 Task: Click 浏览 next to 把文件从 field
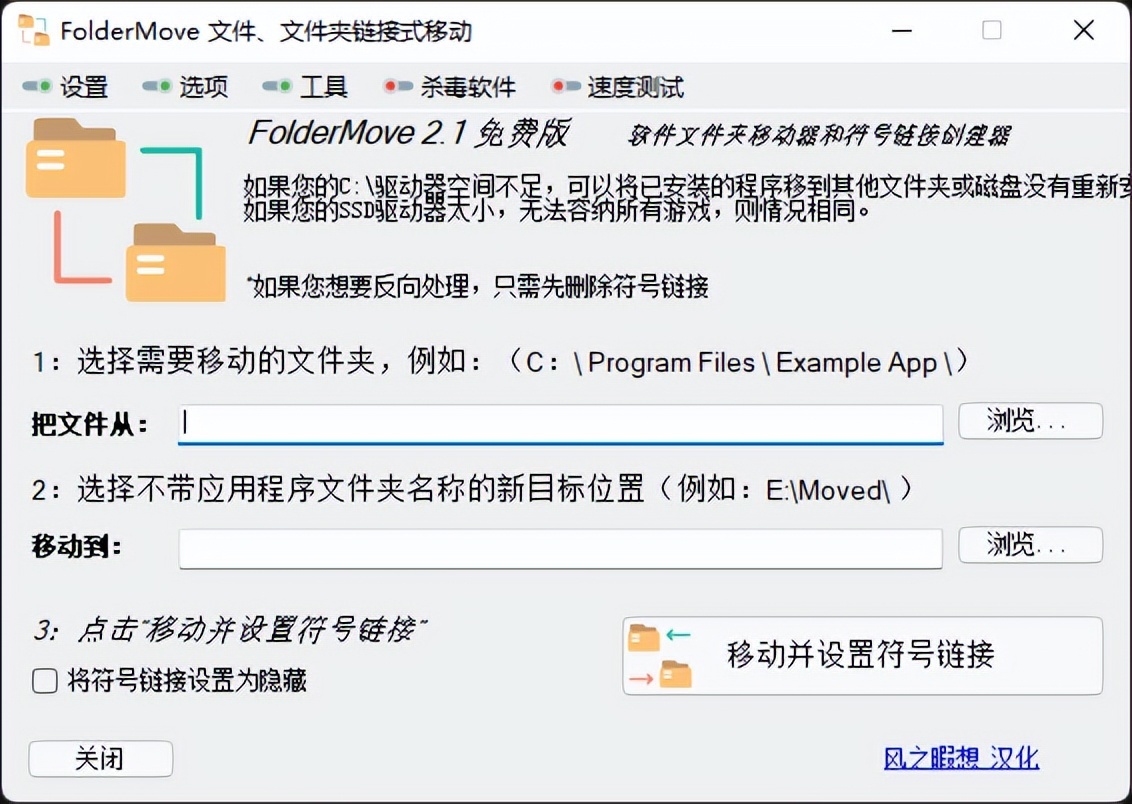point(1030,421)
